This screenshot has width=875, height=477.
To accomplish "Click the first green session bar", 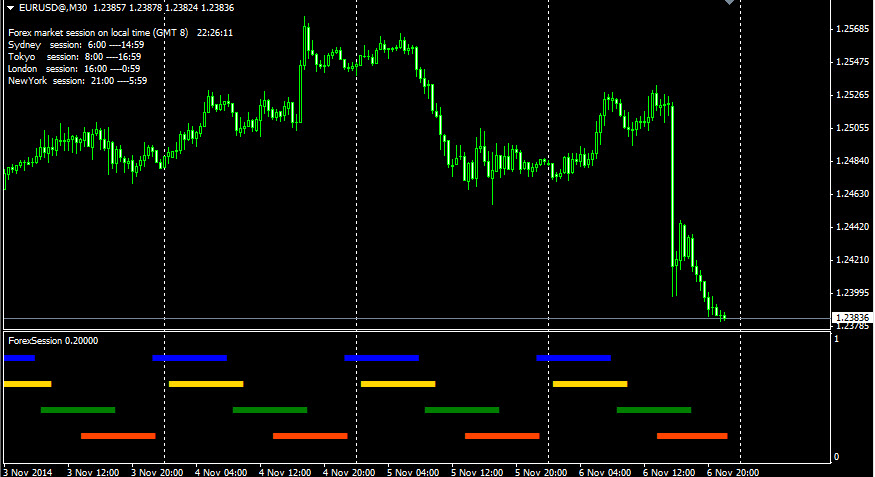I will pyautogui.click(x=78, y=409).
